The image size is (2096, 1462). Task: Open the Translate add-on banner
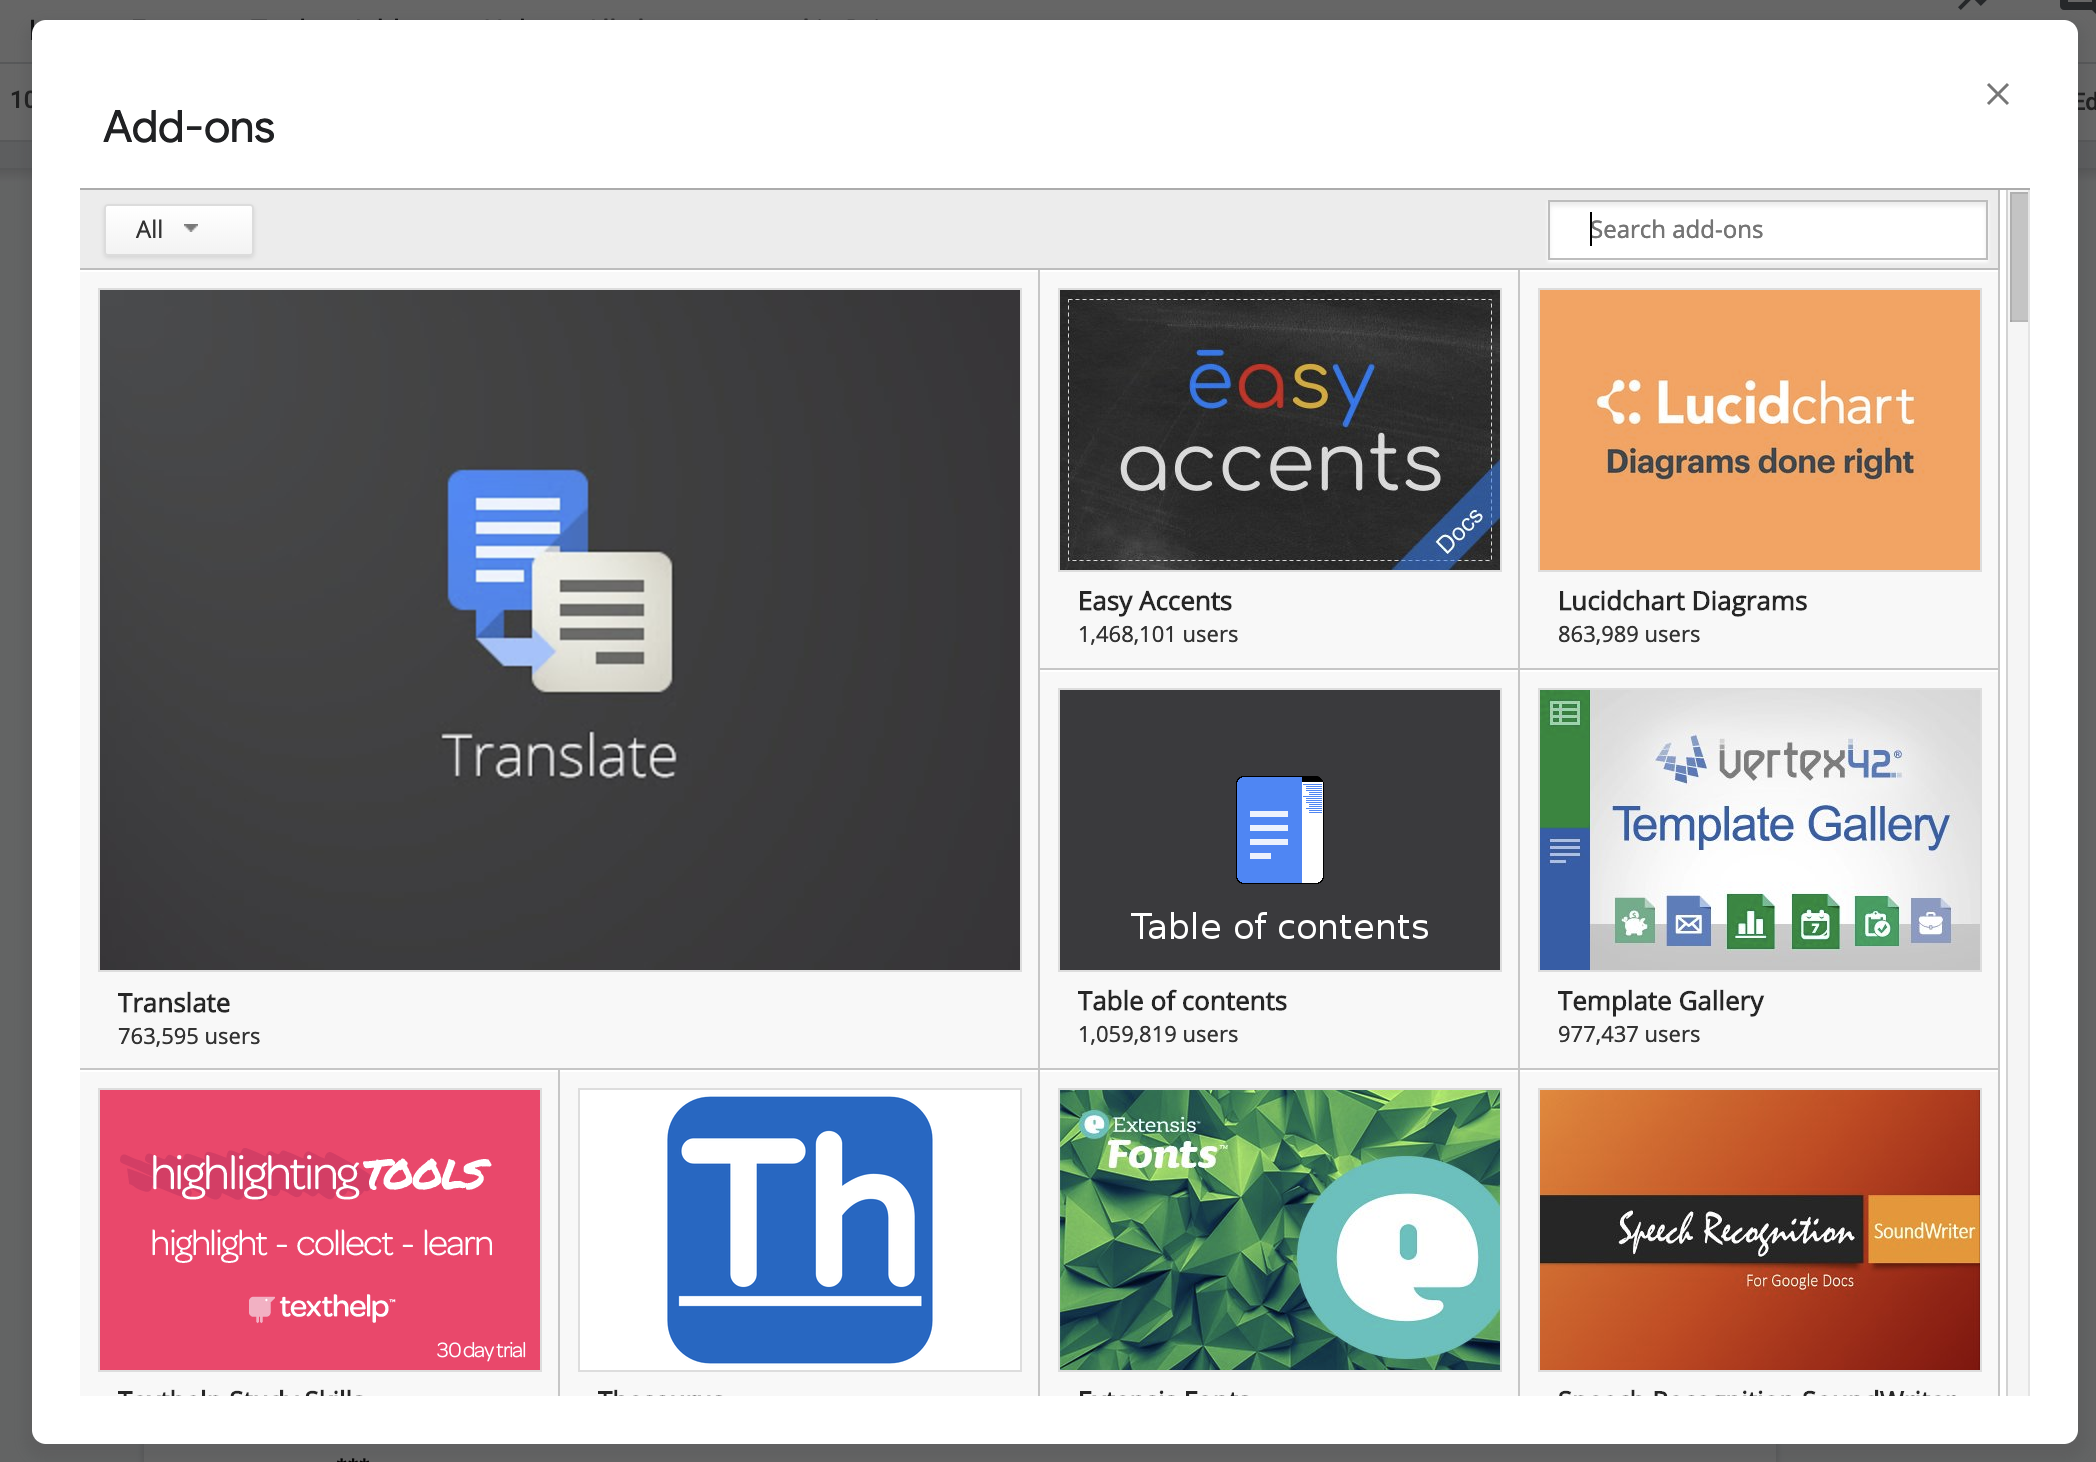[560, 630]
